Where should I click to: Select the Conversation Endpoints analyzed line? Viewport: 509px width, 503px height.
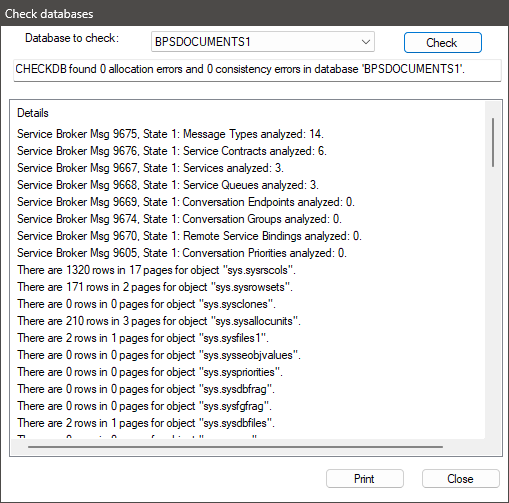point(186,202)
